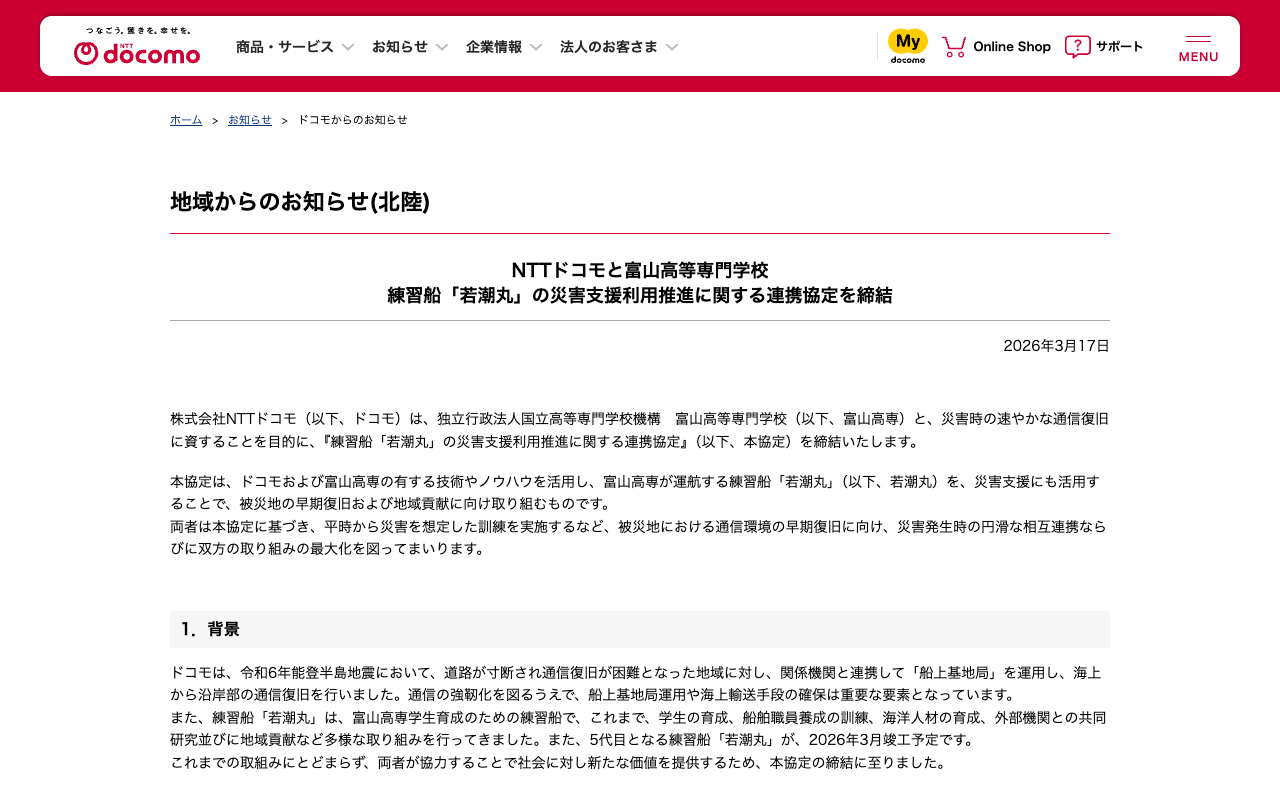Open the お知らせ menu in the header

[x=400, y=47]
